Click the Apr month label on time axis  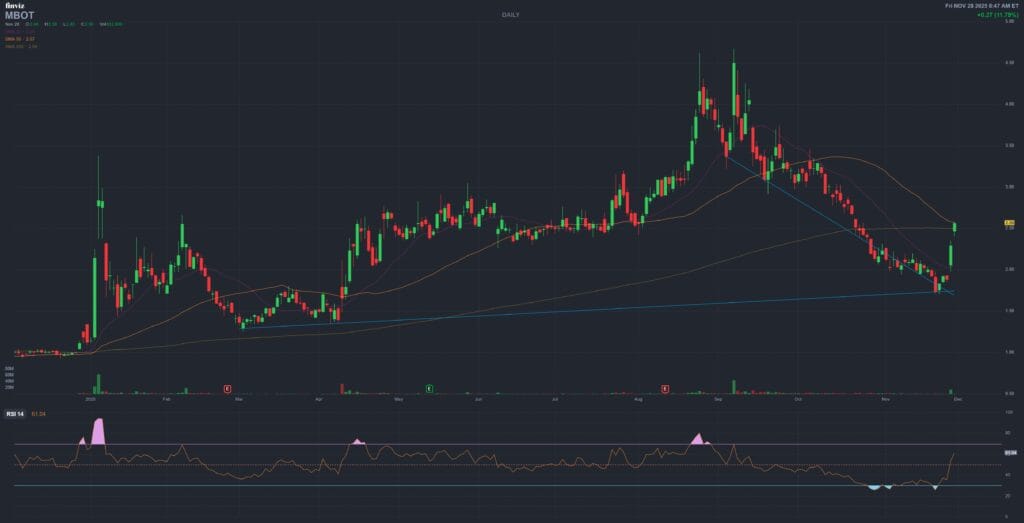319,399
